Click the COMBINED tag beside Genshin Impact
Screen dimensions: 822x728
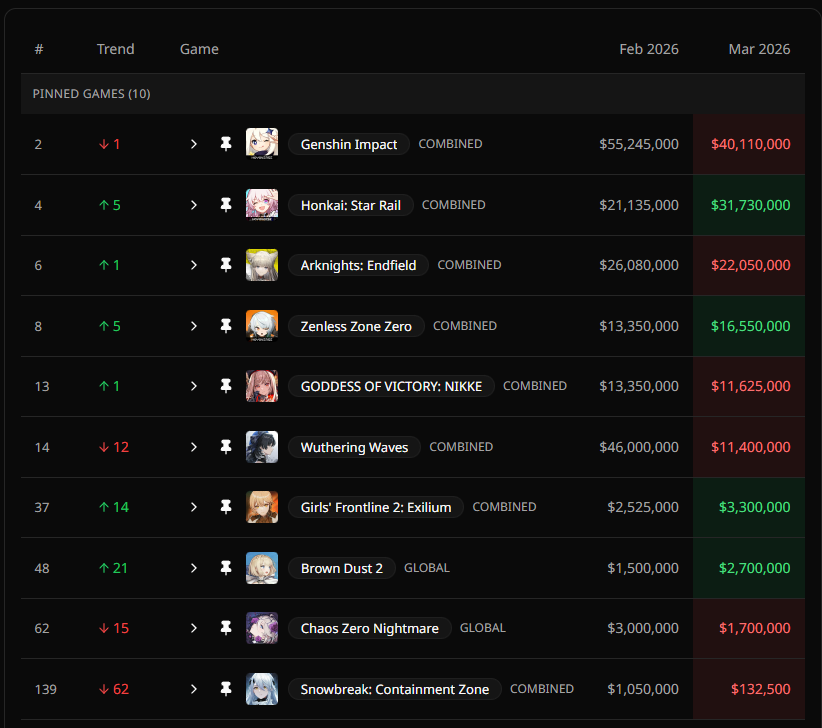(x=450, y=144)
